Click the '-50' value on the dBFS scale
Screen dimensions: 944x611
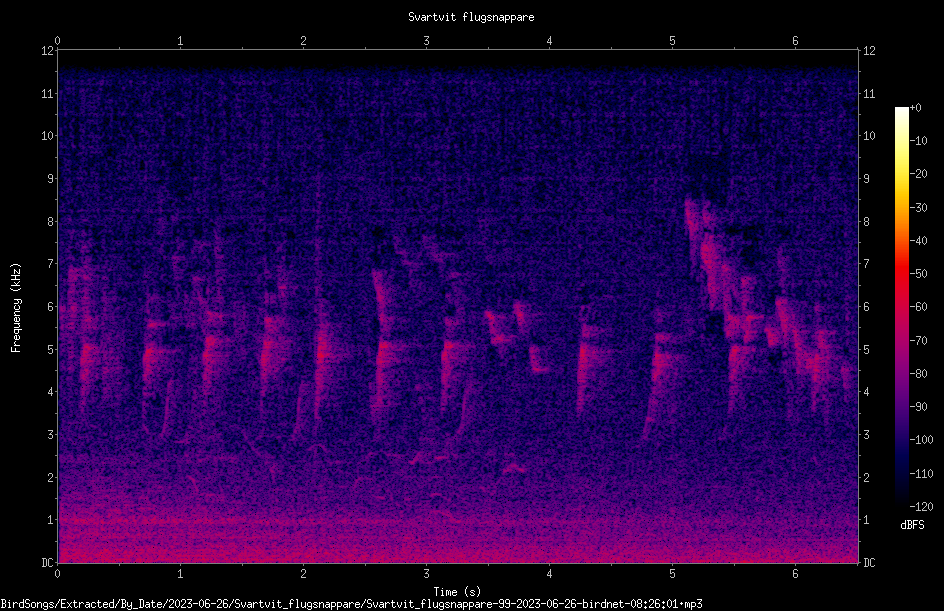pyautogui.click(x=919, y=274)
